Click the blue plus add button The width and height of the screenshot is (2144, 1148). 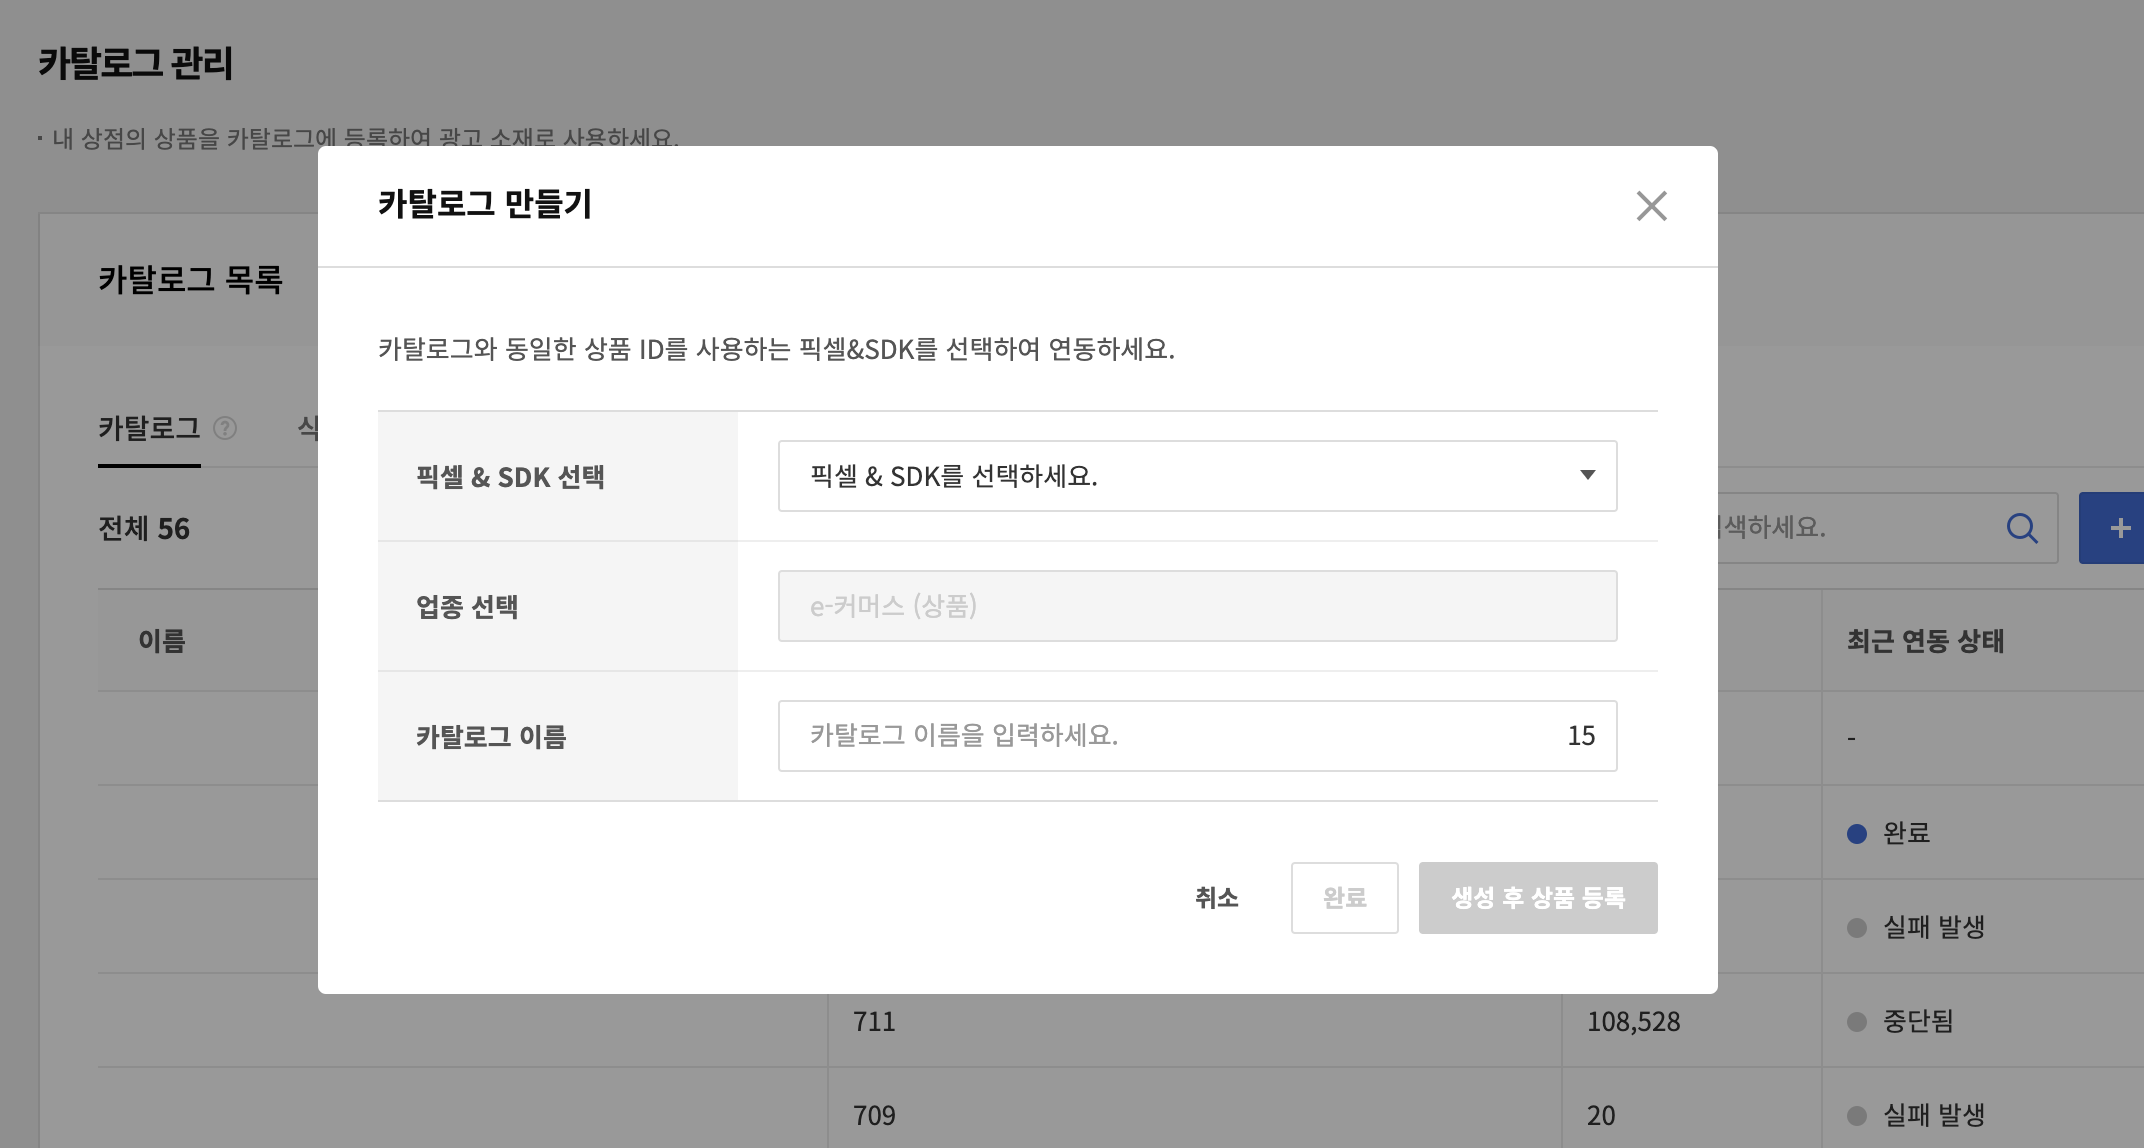[x=2116, y=528]
